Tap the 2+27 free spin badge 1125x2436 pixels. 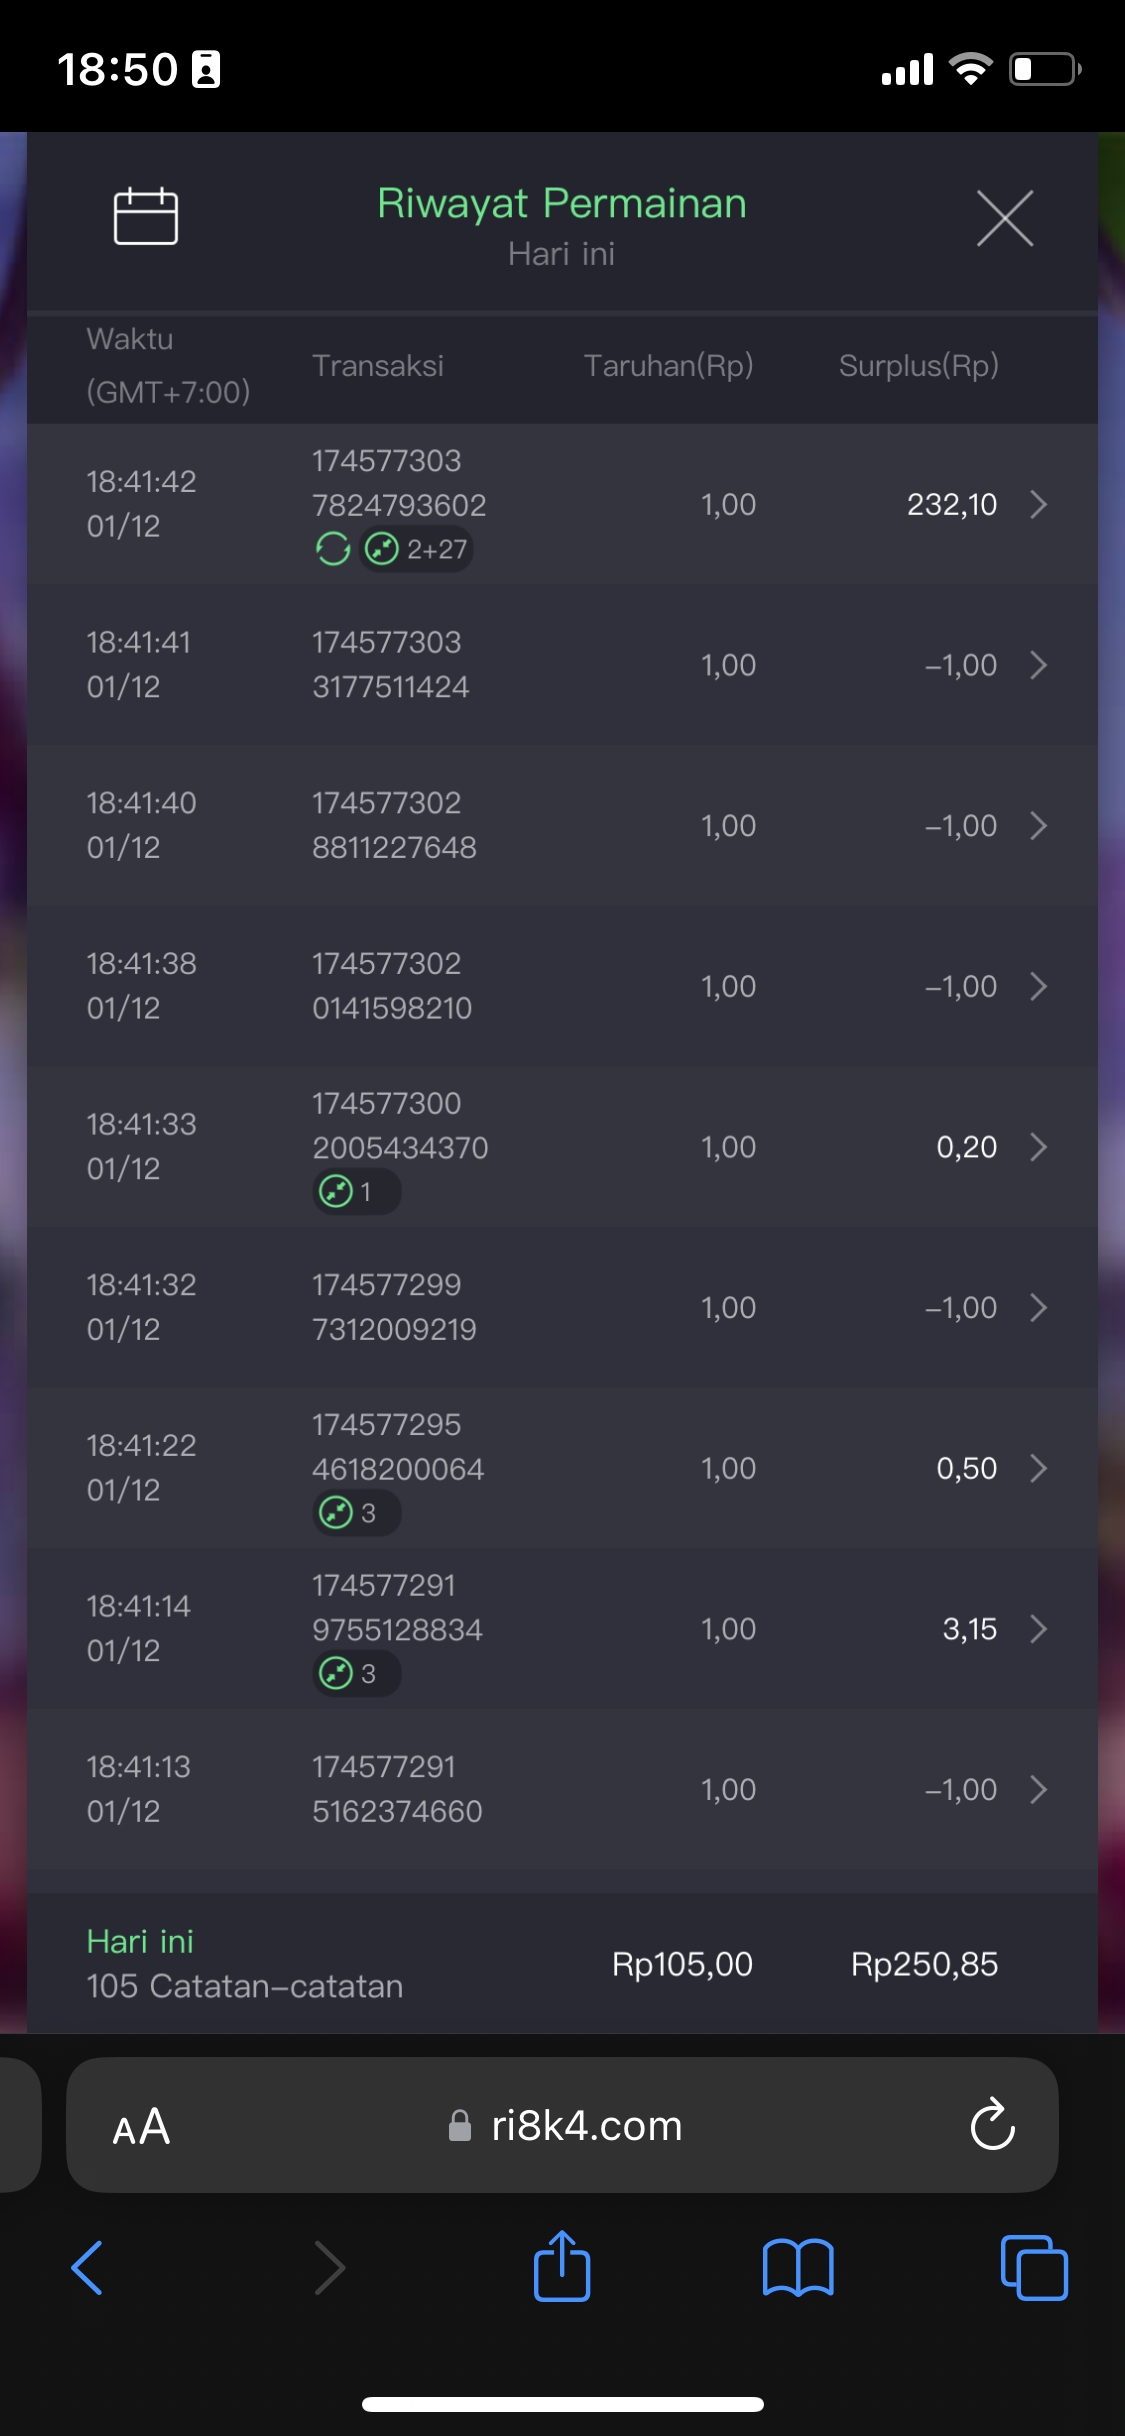pyautogui.click(x=416, y=549)
